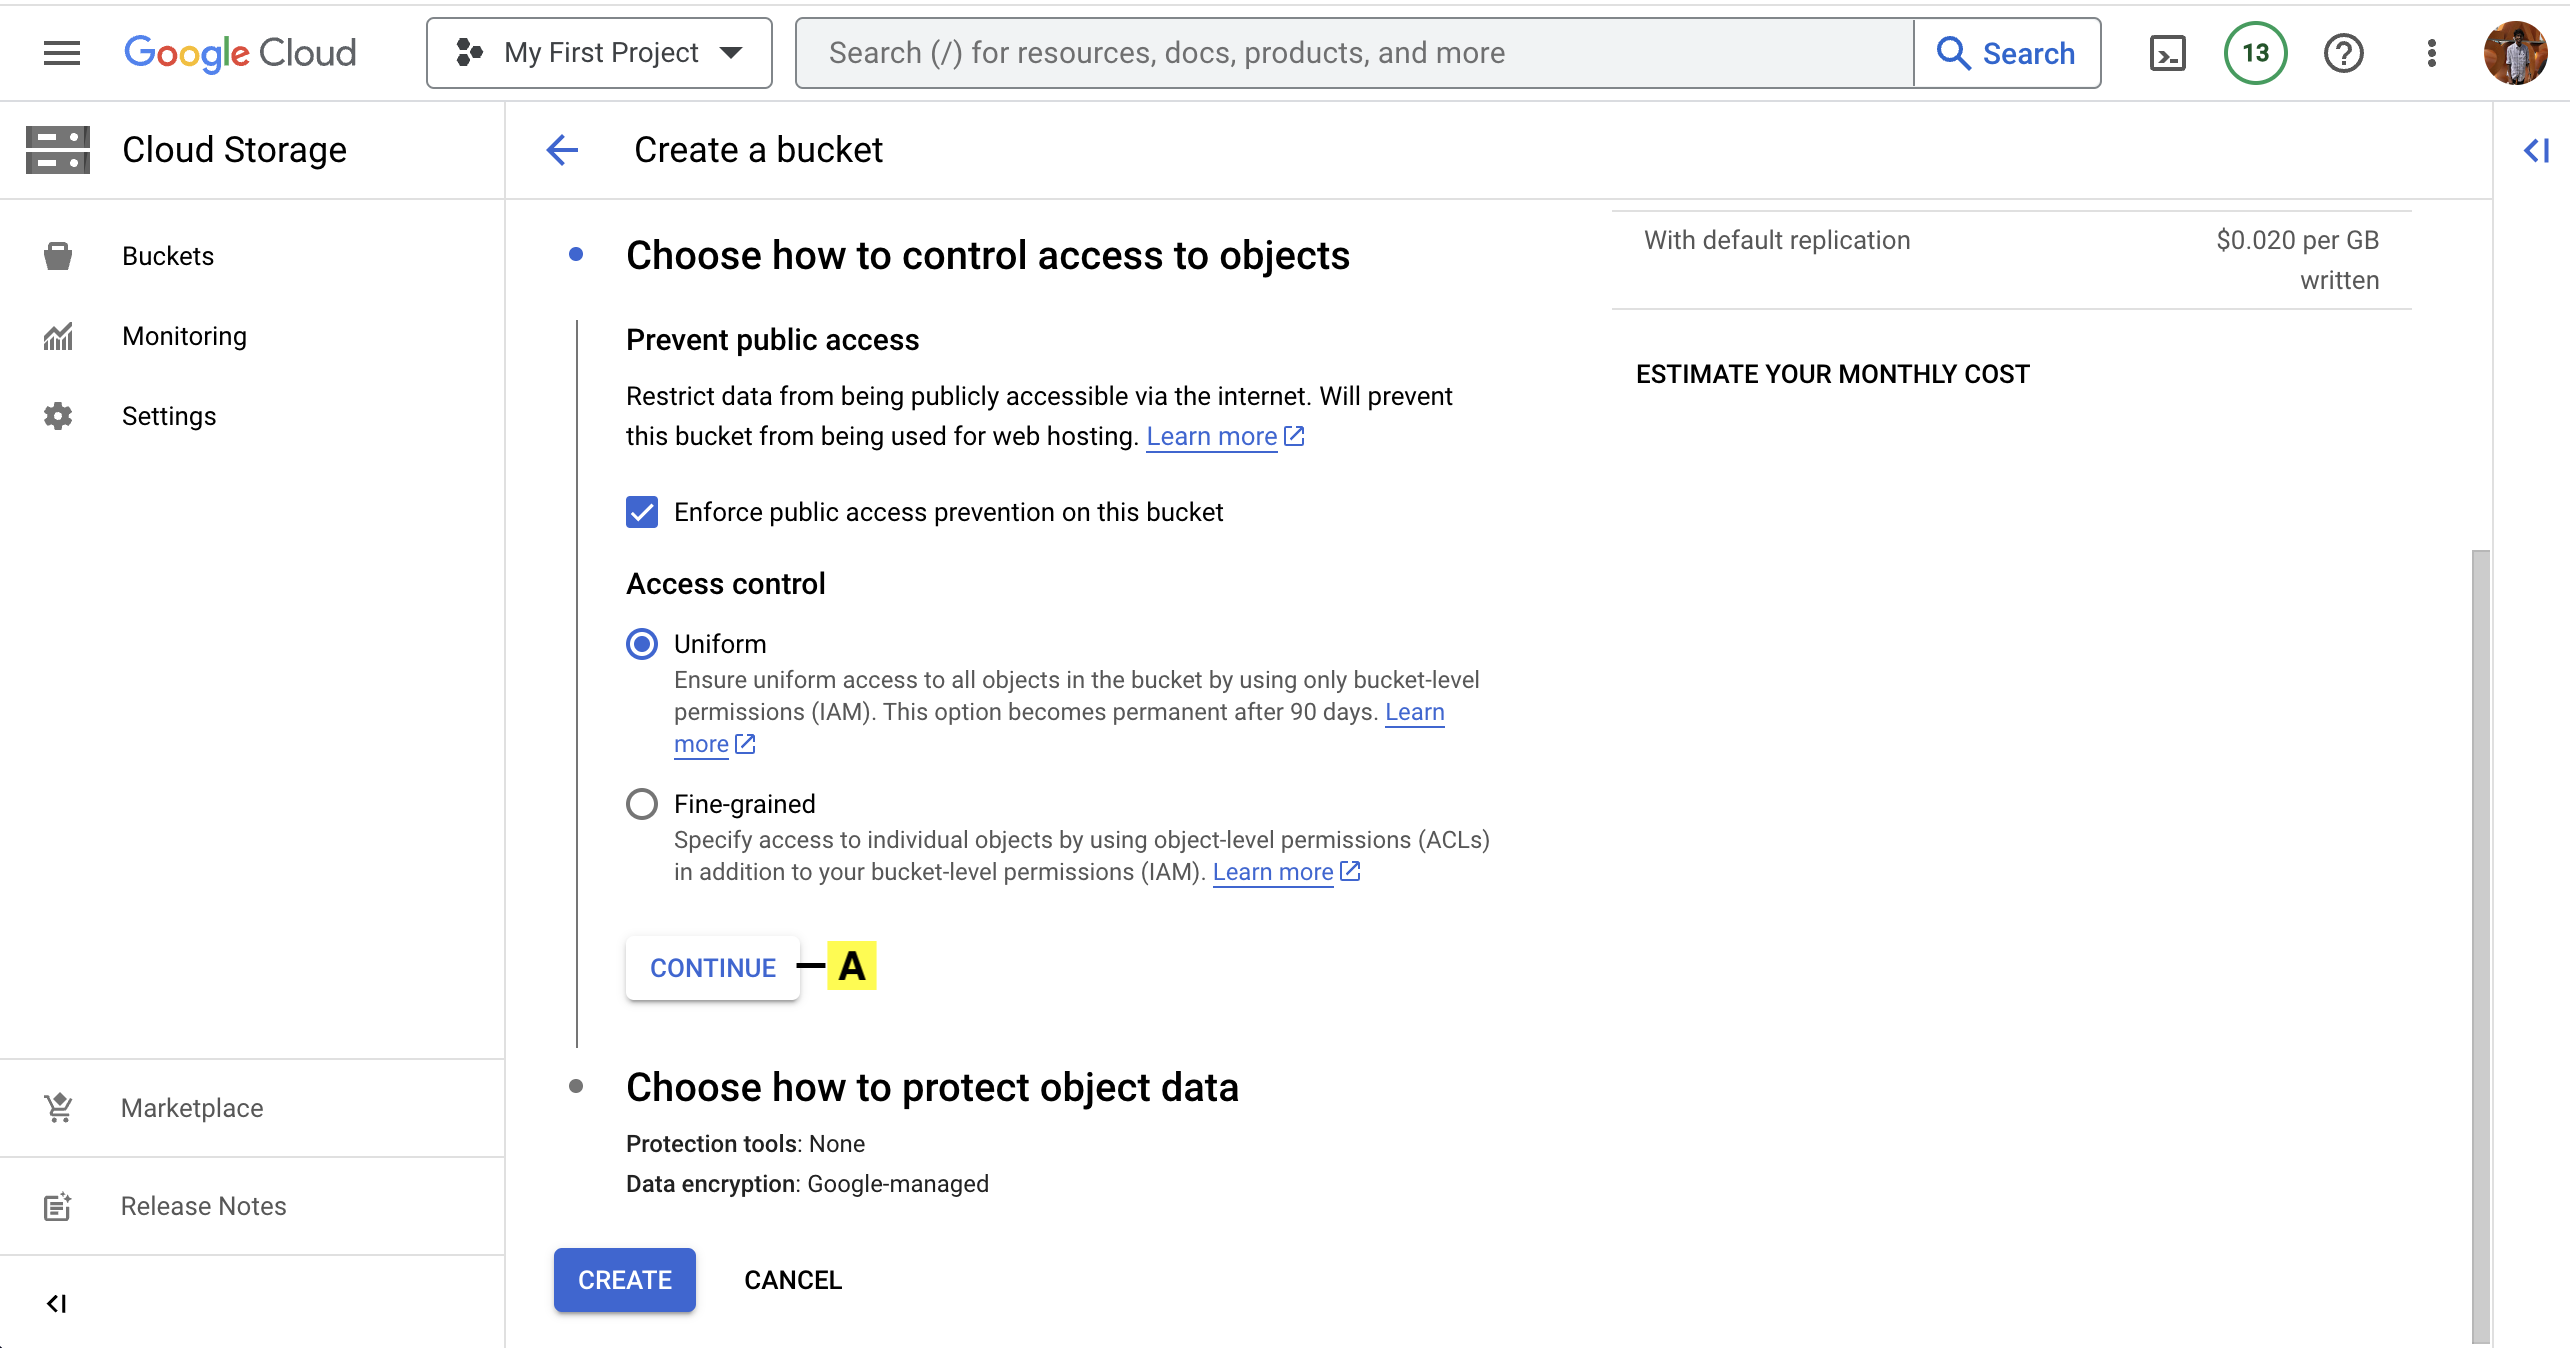Open the My First Project selector dropdown

(599, 53)
